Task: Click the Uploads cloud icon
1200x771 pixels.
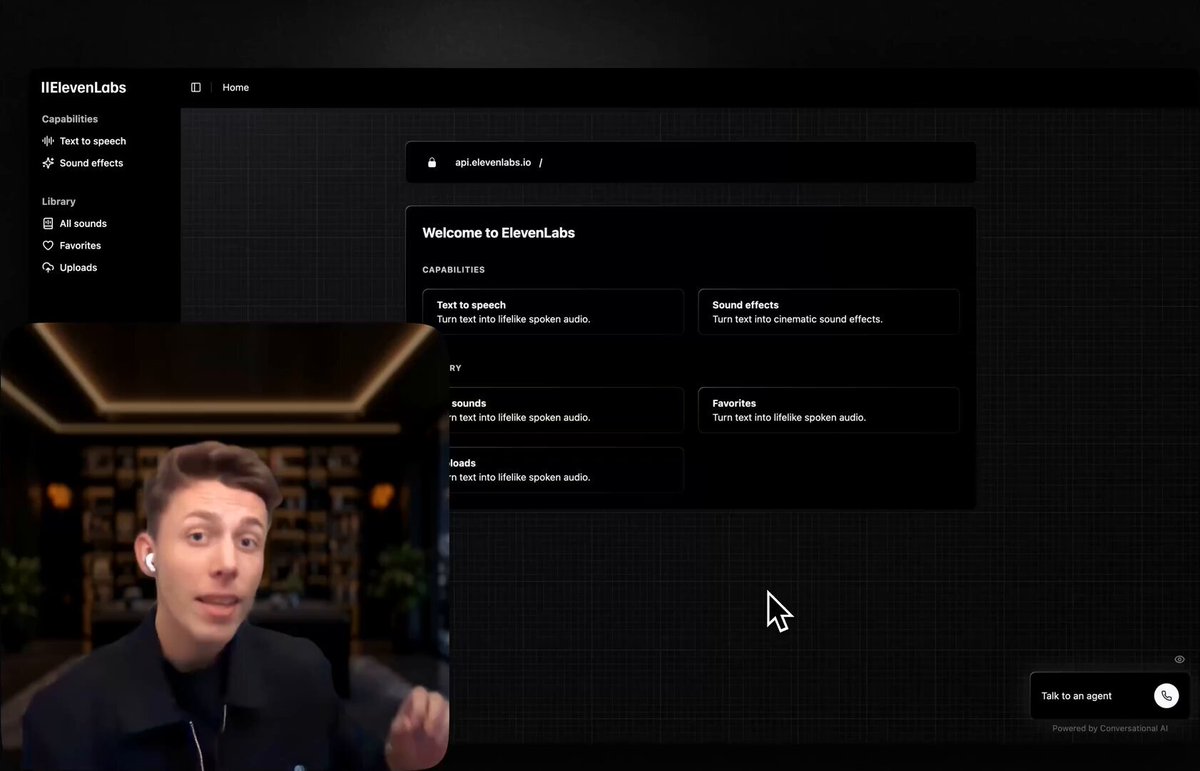Action: tap(48, 268)
